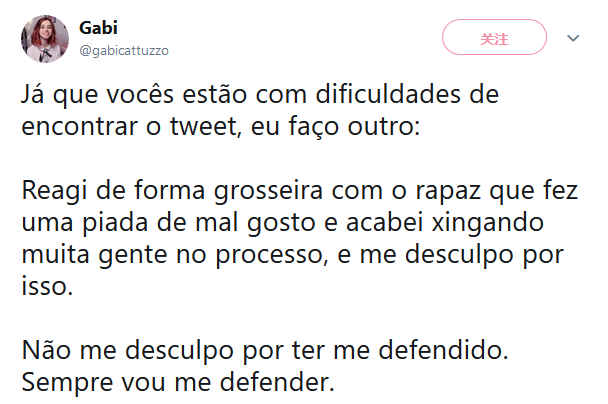Screen dimensions: 608x404
Task: Expand the tweet options chevron menu
Action: tap(573, 39)
